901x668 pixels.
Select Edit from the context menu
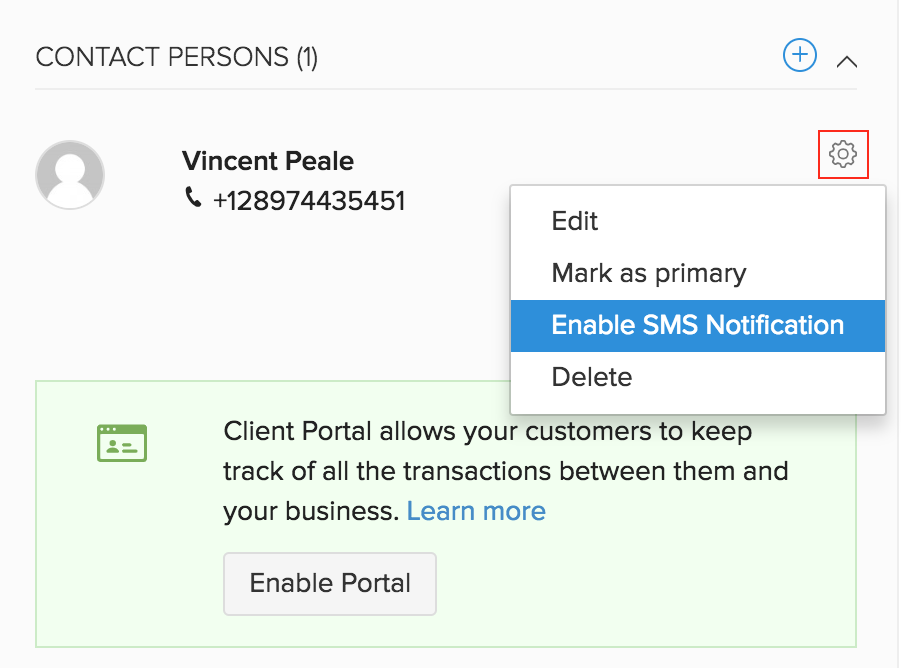pyautogui.click(x=574, y=220)
